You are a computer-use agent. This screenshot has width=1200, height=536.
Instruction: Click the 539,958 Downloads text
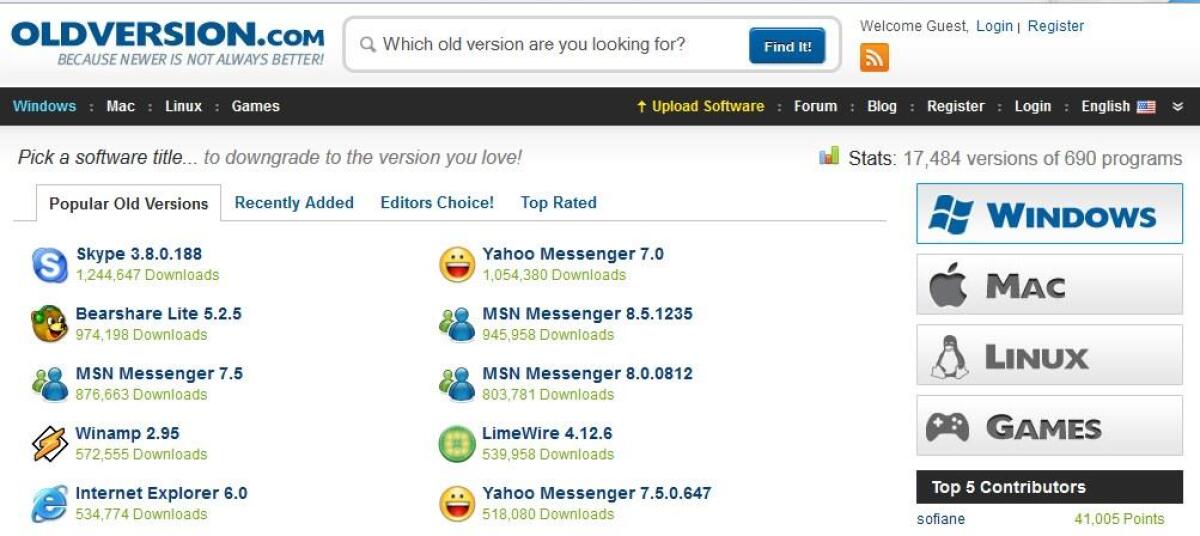548,455
